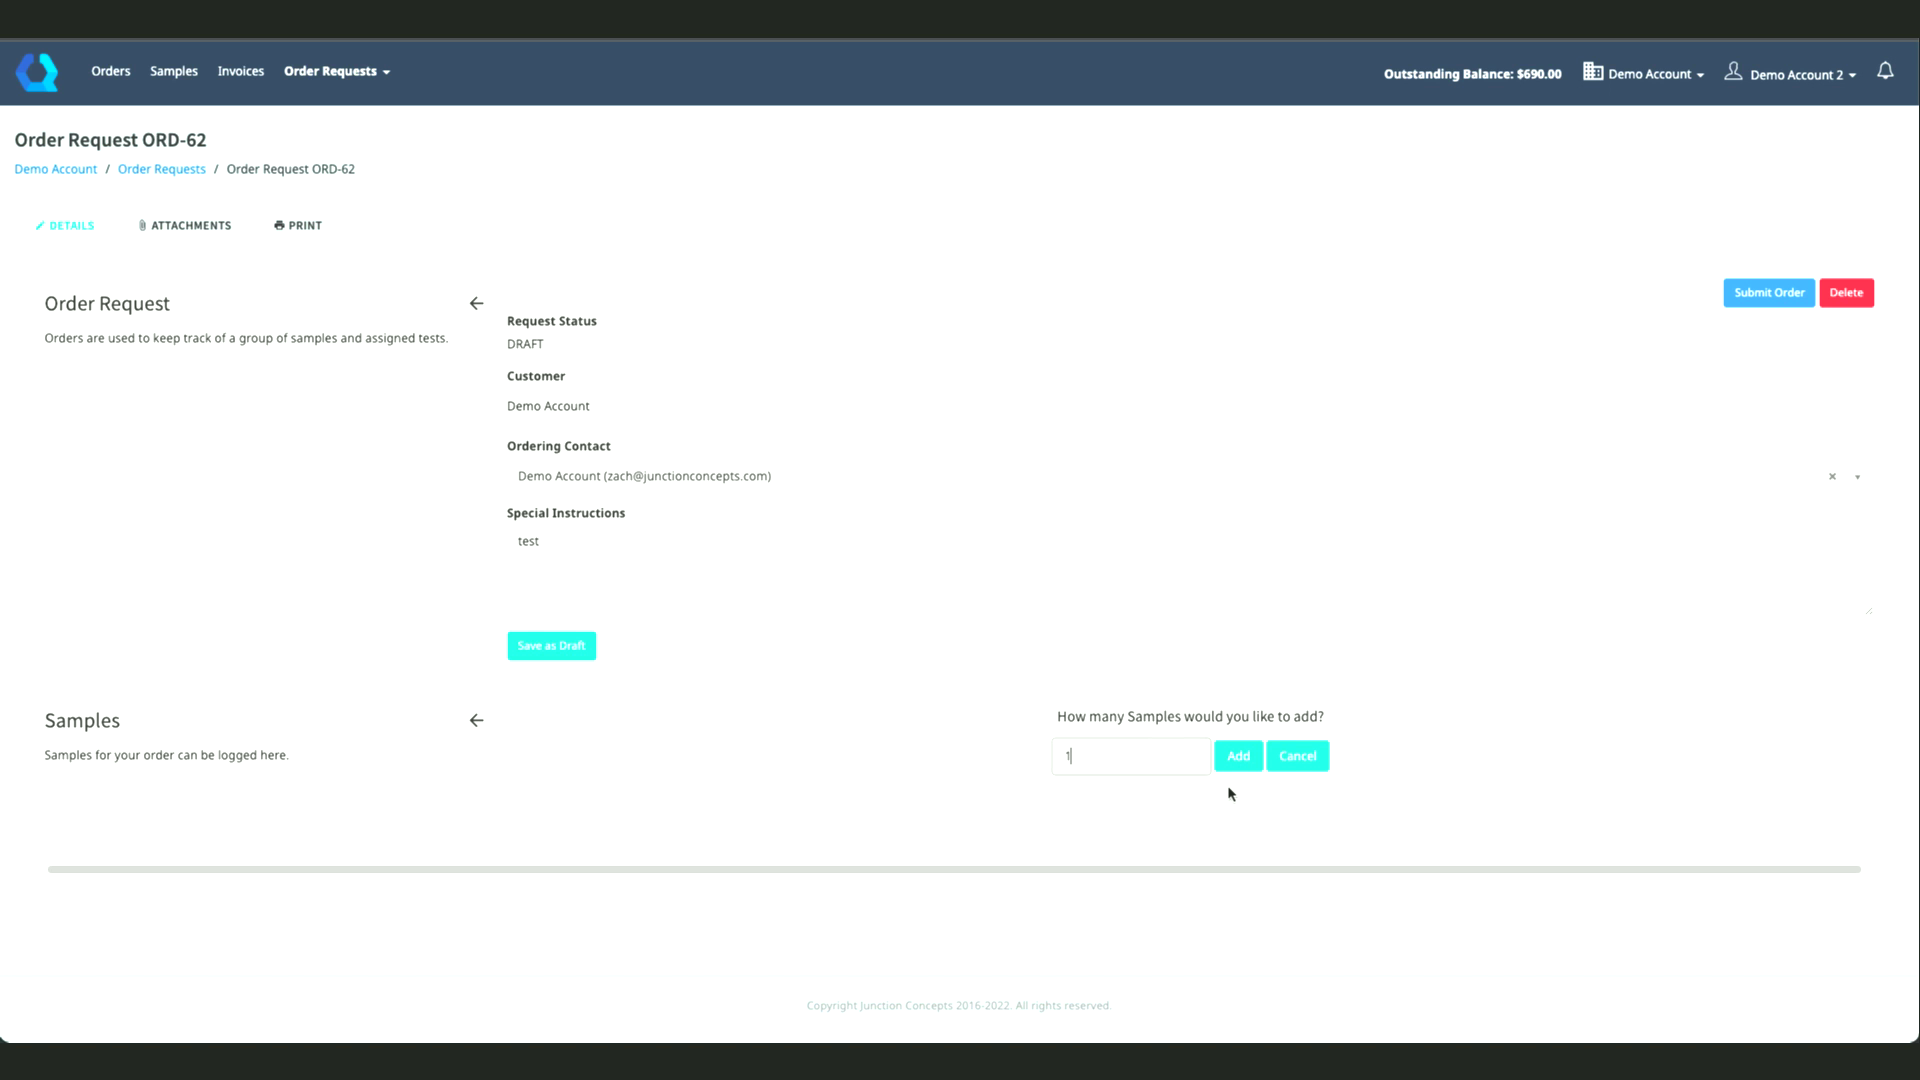Click the red Delete button
The image size is (1920, 1080).
point(1845,293)
